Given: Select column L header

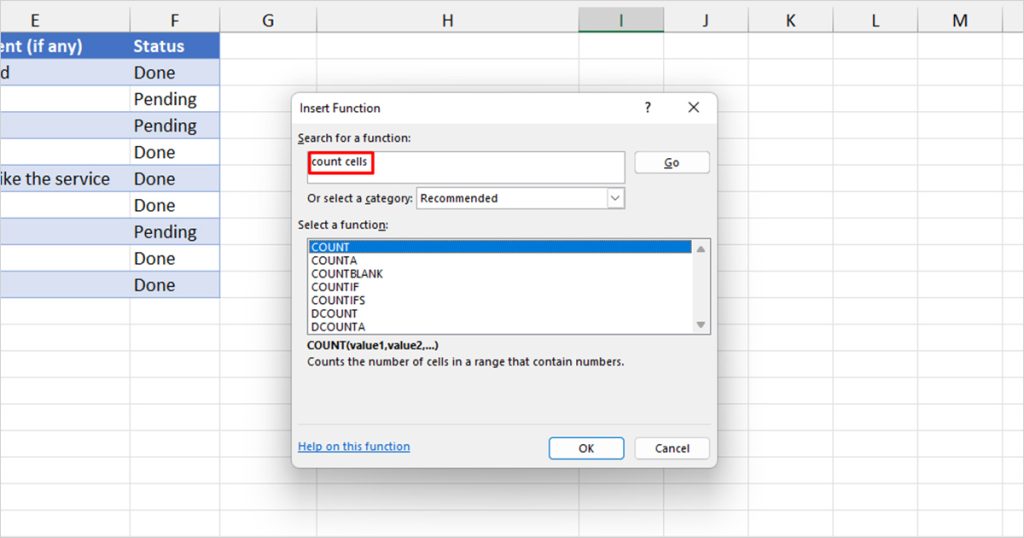Looking at the screenshot, I should (875, 20).
